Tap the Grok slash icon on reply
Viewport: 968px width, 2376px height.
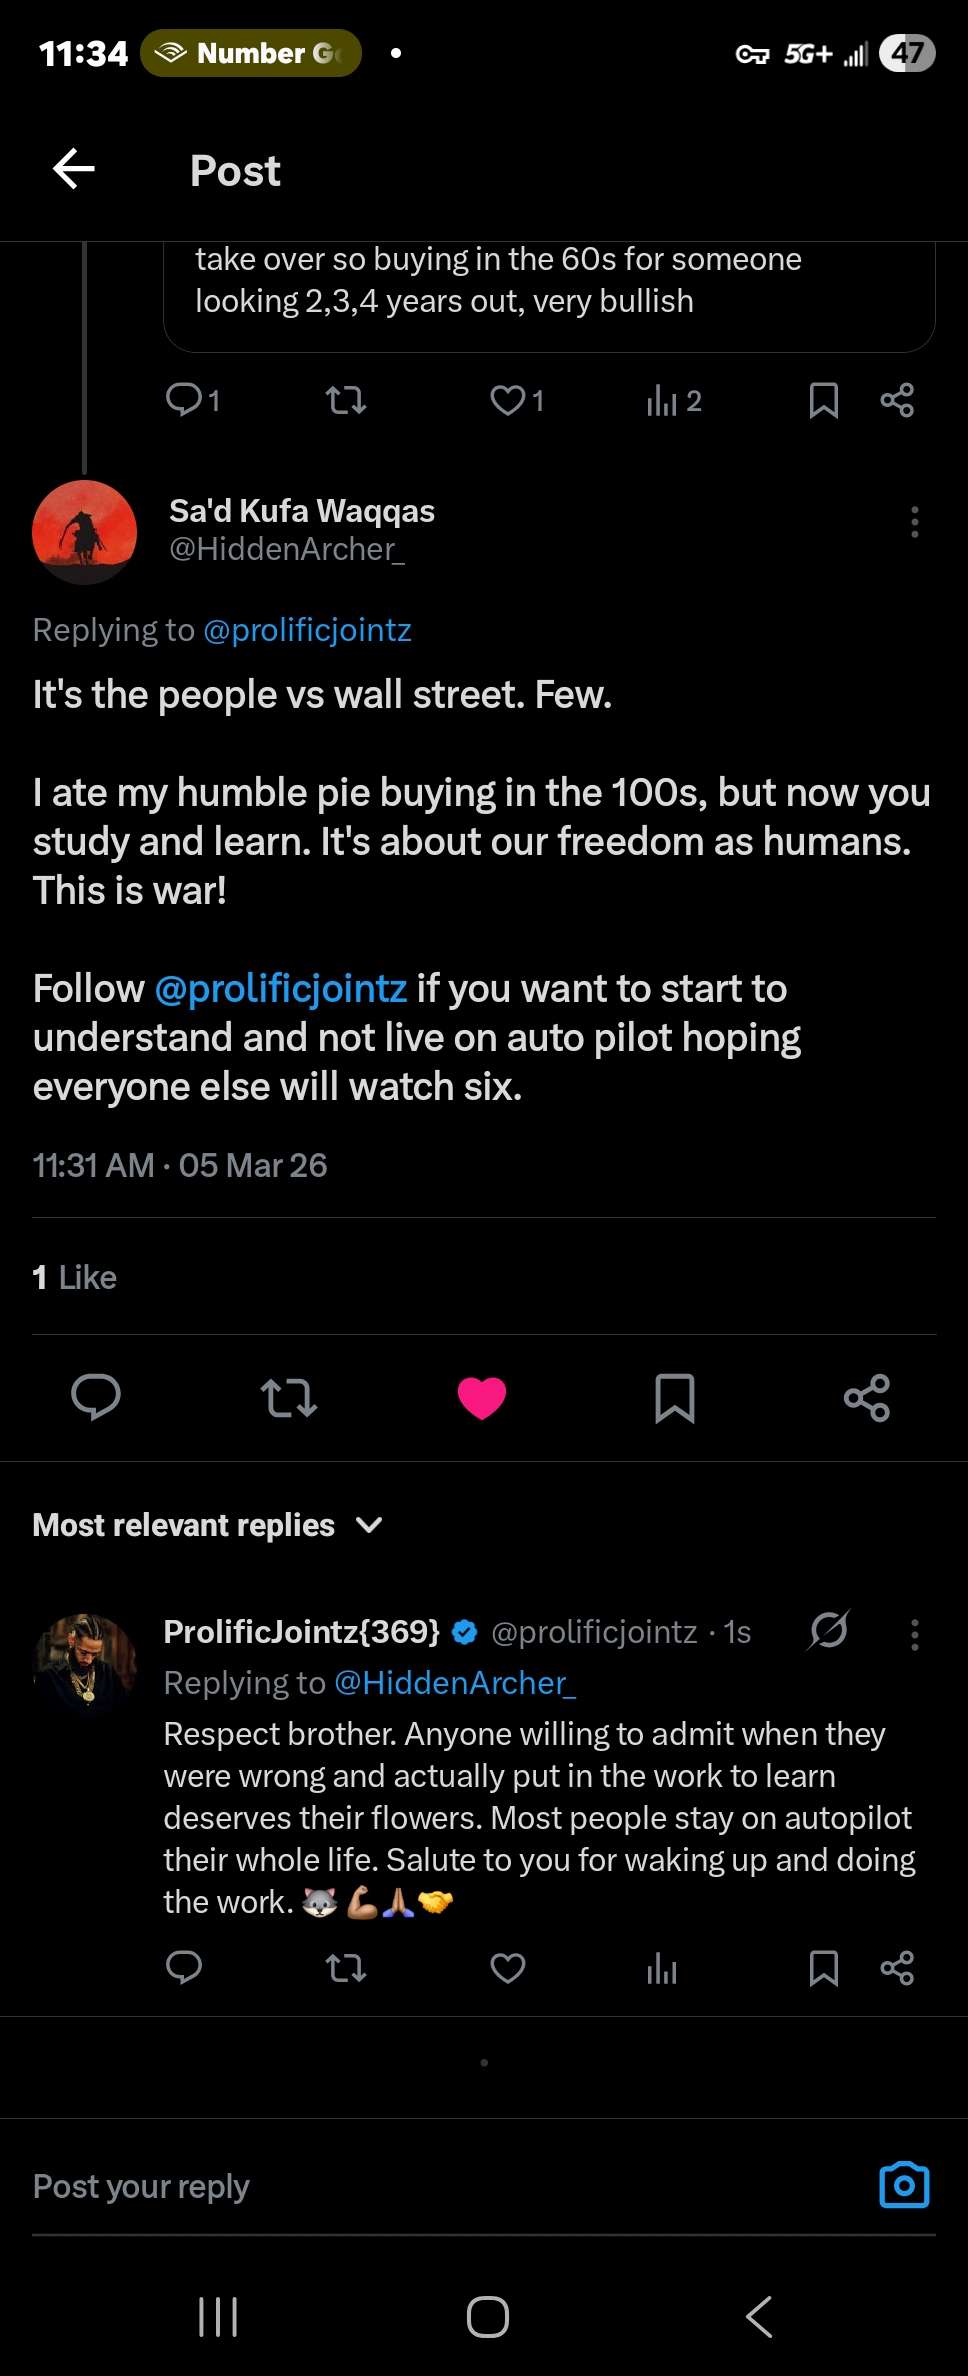pyautogui.click(x=829, y=1630)
